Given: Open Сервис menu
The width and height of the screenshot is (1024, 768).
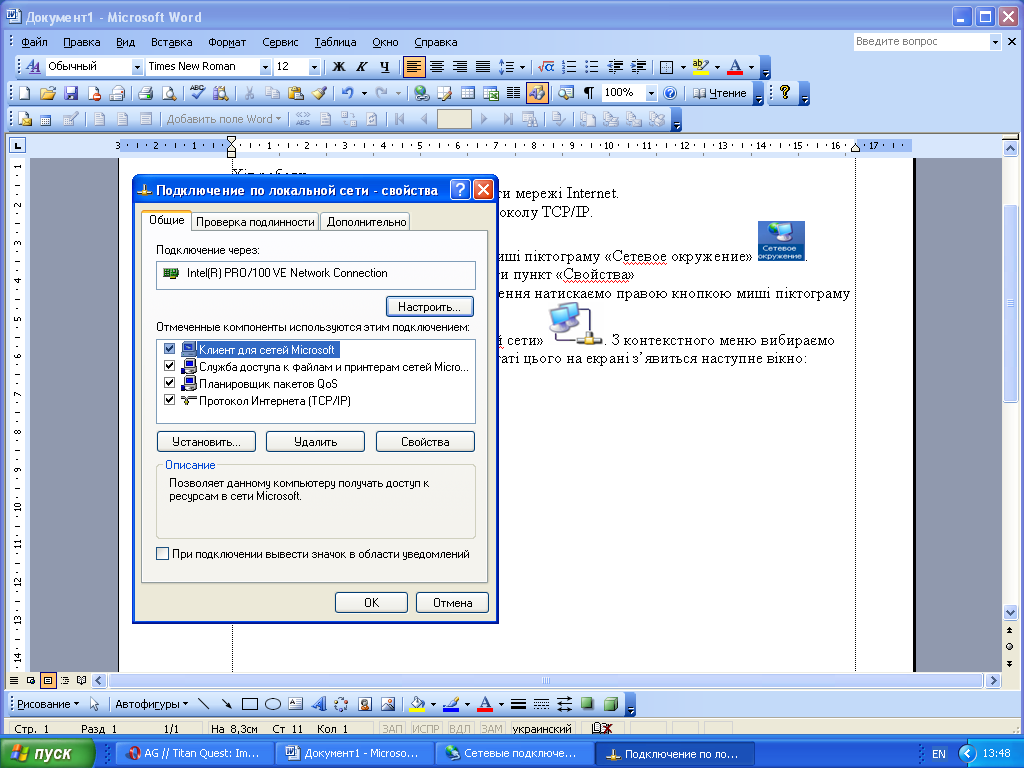Looking at the screenshot, I should pos(280,42).
